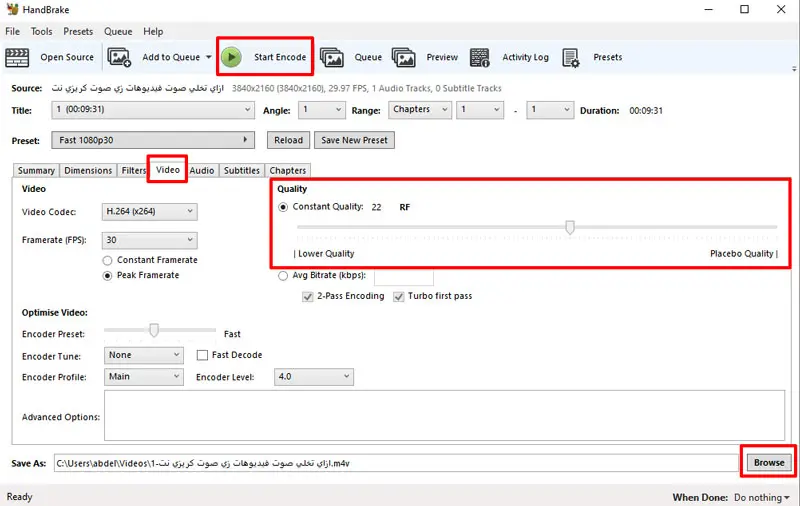Click the Open Source film clapper icon
Screen dimensions: 800x506
(17, 58)
